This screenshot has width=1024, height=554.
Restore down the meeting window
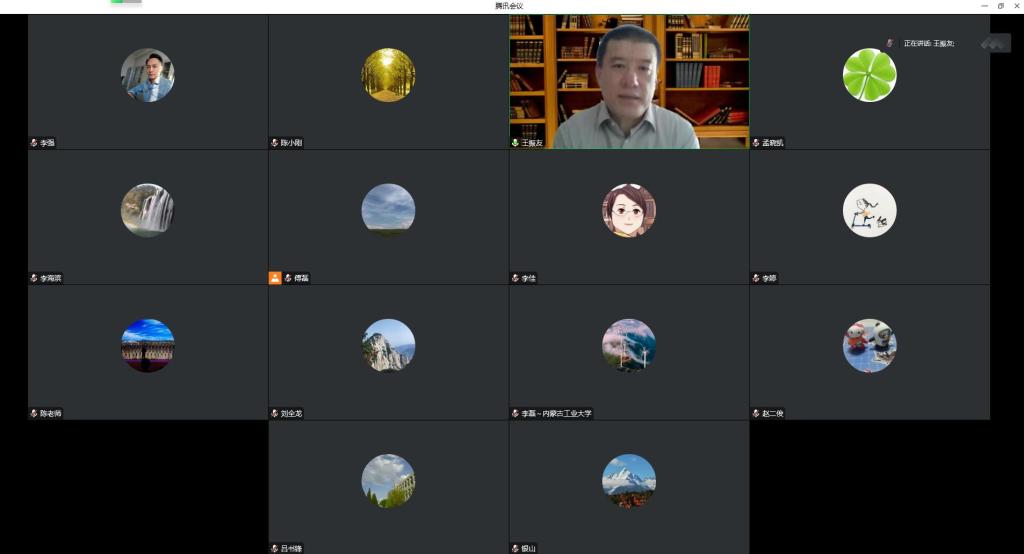click(1000, 6)
